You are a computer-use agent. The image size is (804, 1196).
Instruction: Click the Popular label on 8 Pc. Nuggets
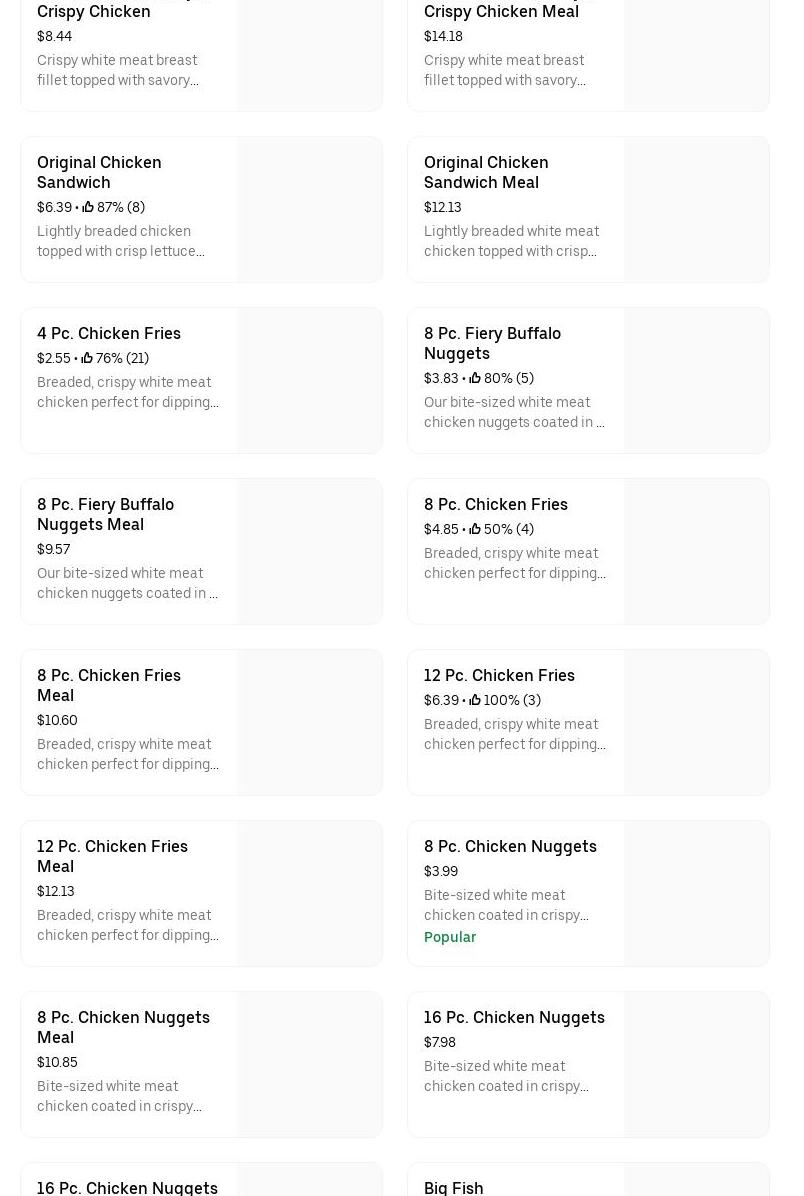click(x=450, y=937)
